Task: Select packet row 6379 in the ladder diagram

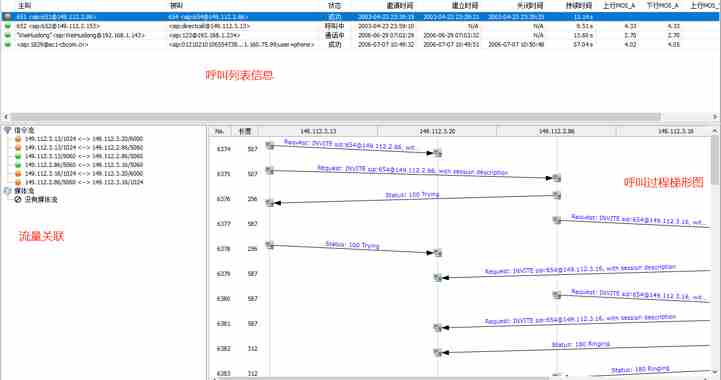Action: tap(460, 274)
